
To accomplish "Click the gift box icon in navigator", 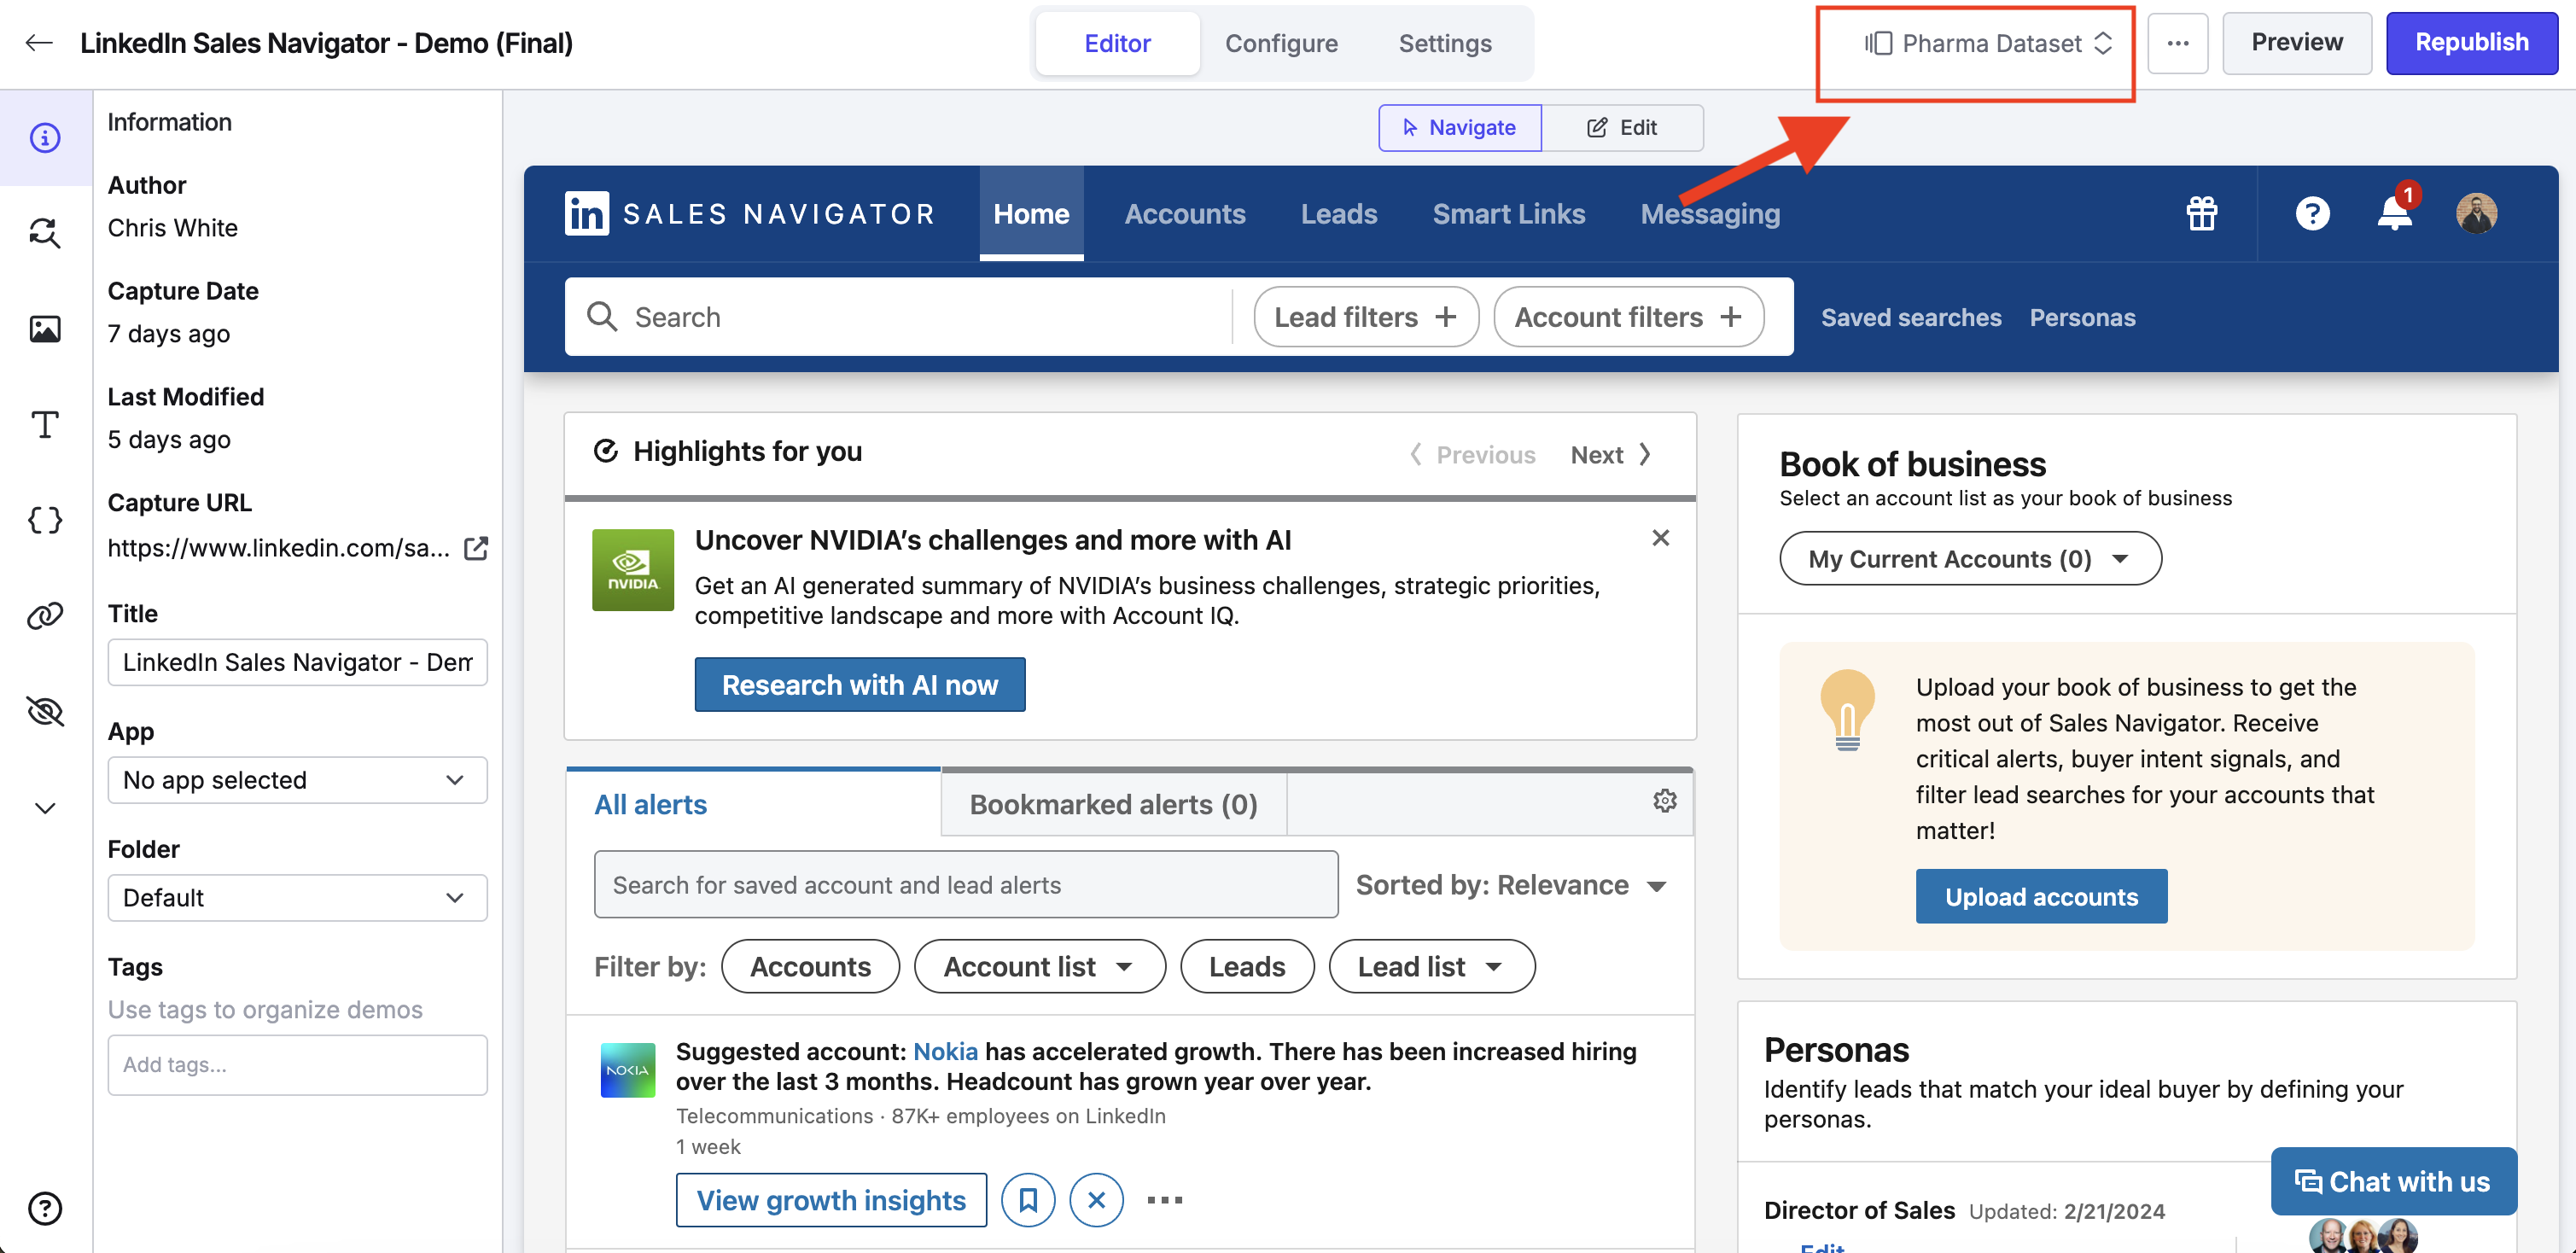I will (2201, 213).
